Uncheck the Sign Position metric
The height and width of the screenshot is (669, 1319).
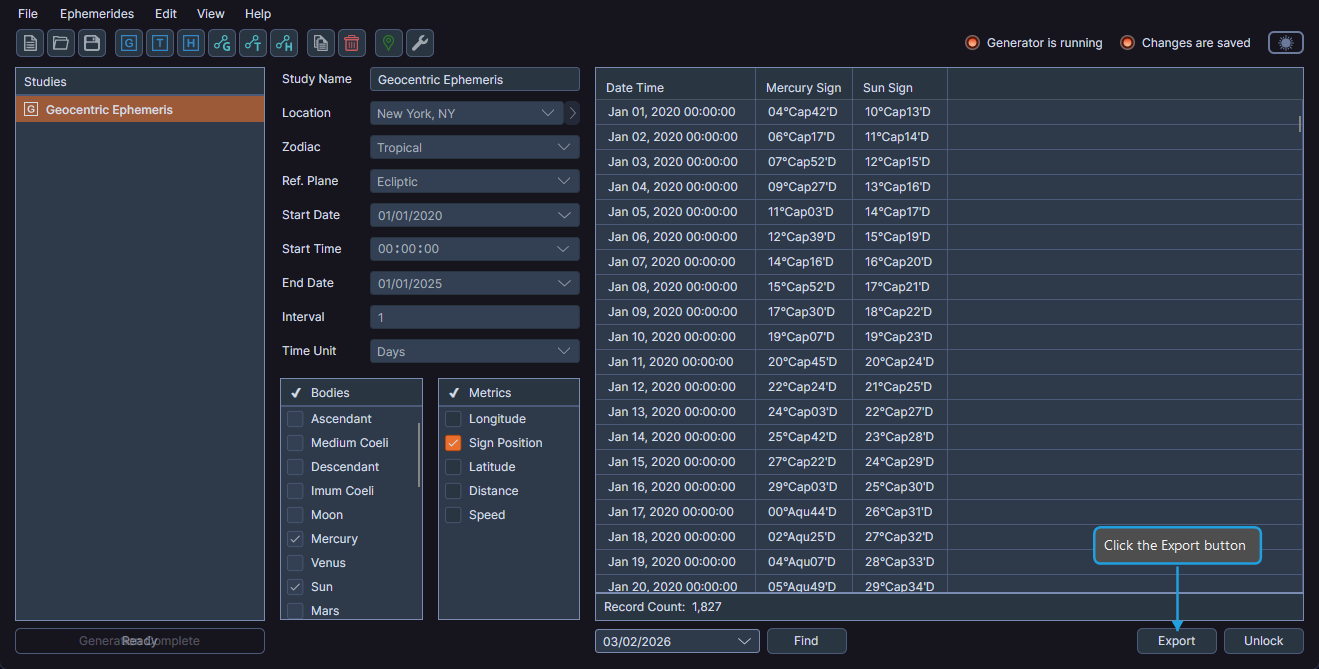coord(452,442)
